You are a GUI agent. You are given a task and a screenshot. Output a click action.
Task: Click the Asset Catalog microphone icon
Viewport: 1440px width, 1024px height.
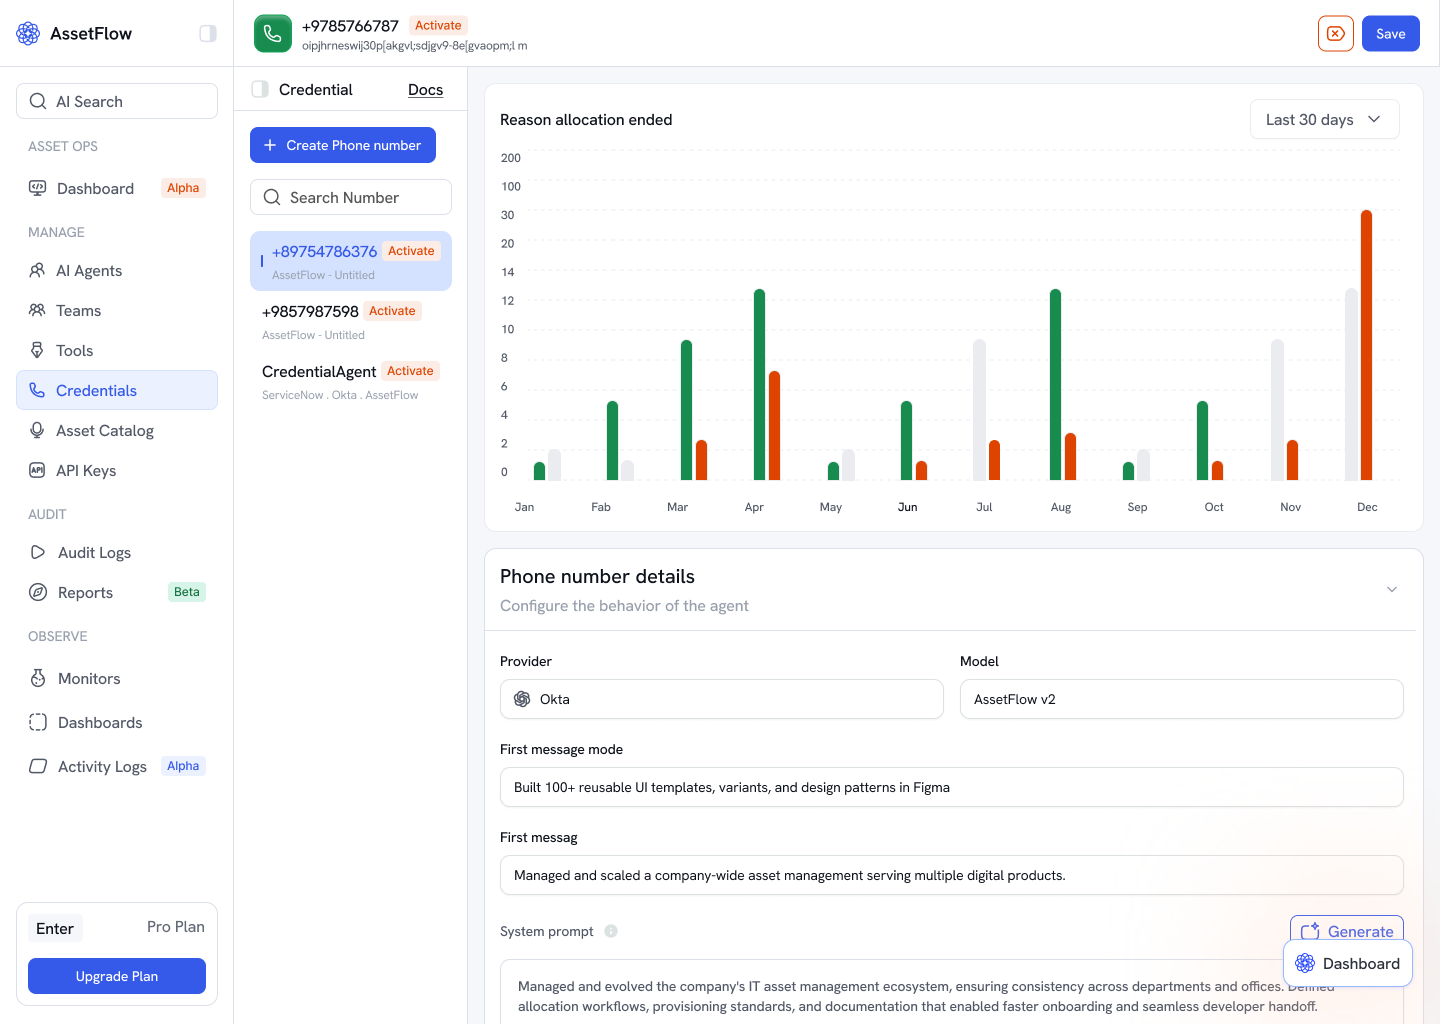37,430
